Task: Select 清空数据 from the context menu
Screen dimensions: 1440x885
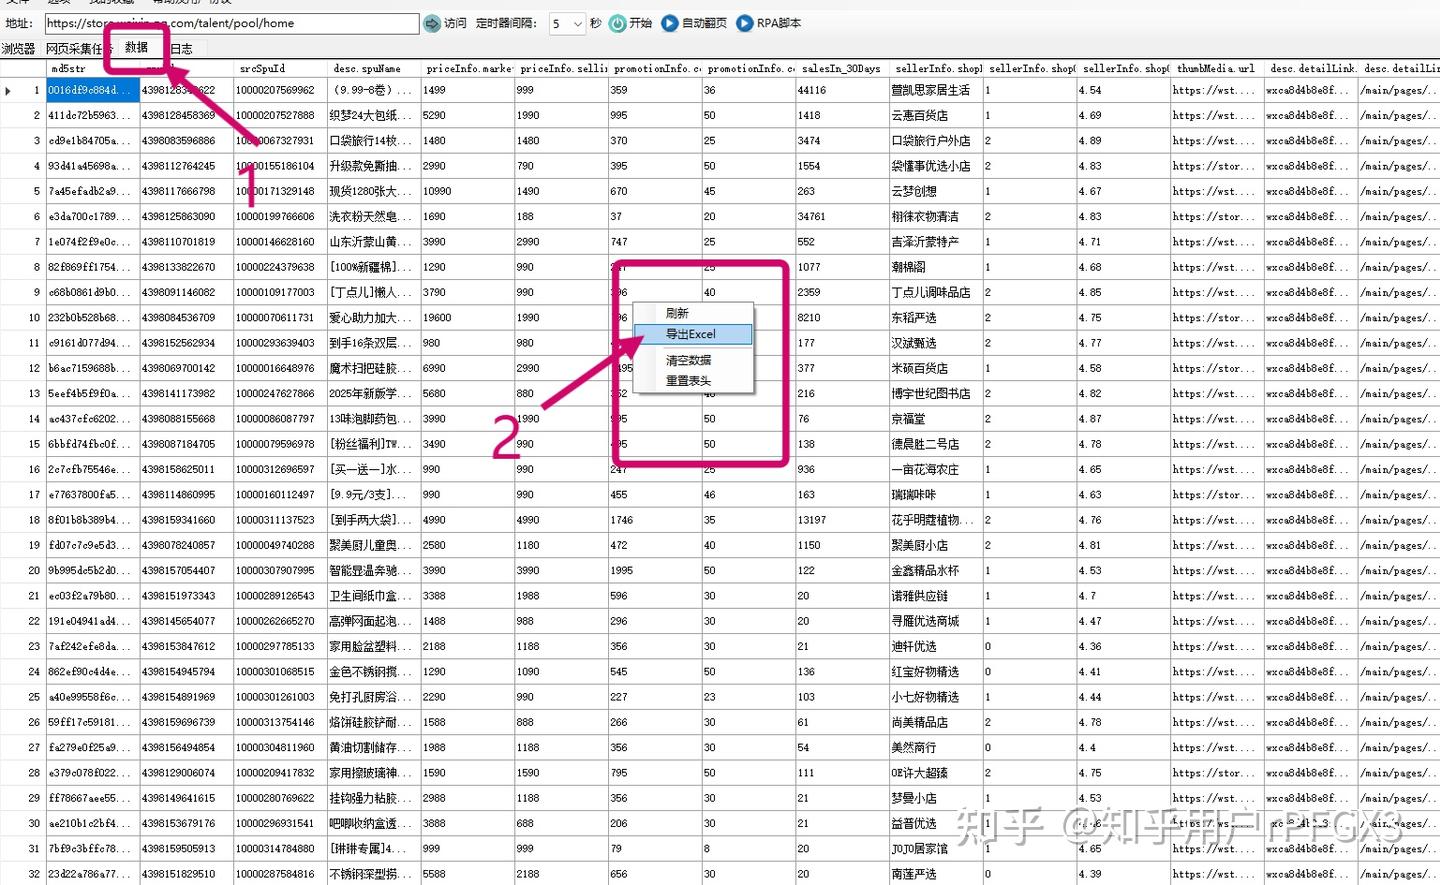Action: tap(693, 360)
